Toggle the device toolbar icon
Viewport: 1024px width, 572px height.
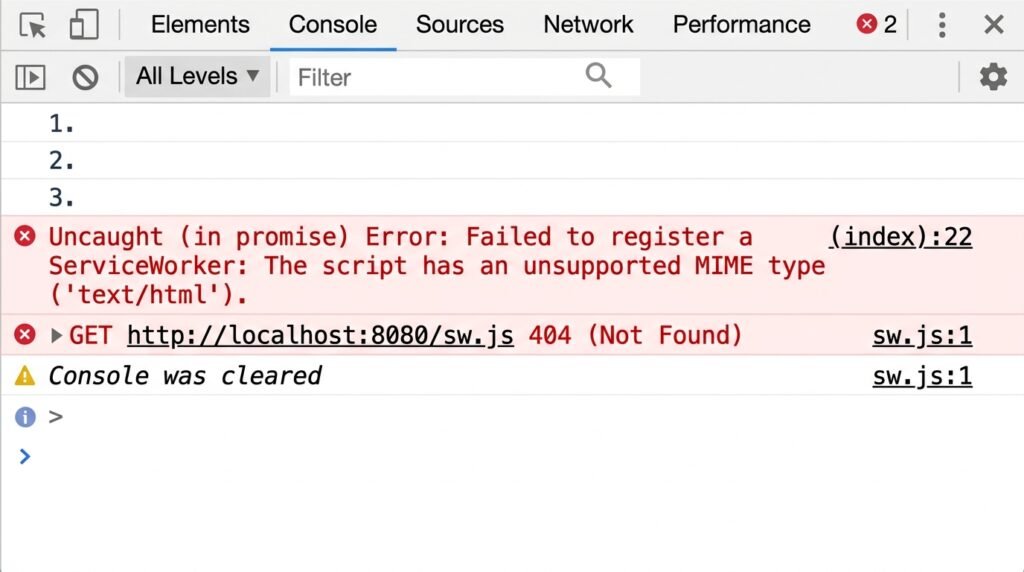point(84,25)
